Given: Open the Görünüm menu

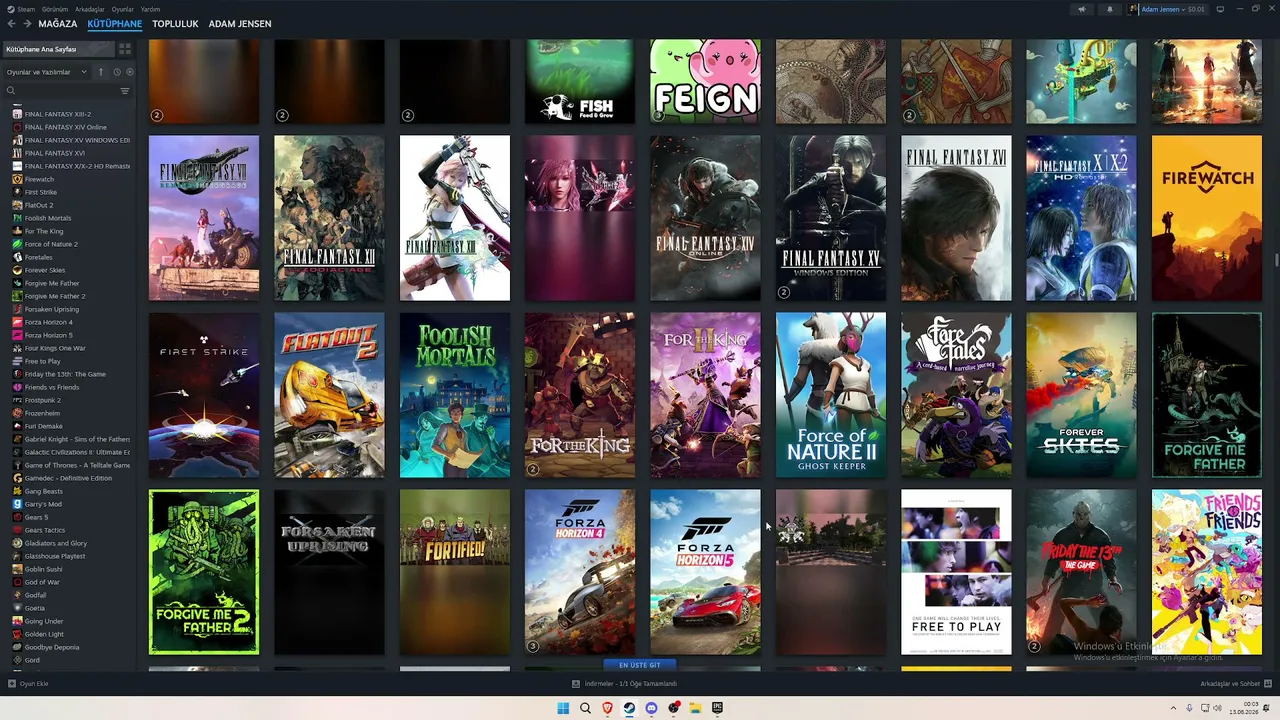Looking at the screenshot, I should [x=56, y=9].
